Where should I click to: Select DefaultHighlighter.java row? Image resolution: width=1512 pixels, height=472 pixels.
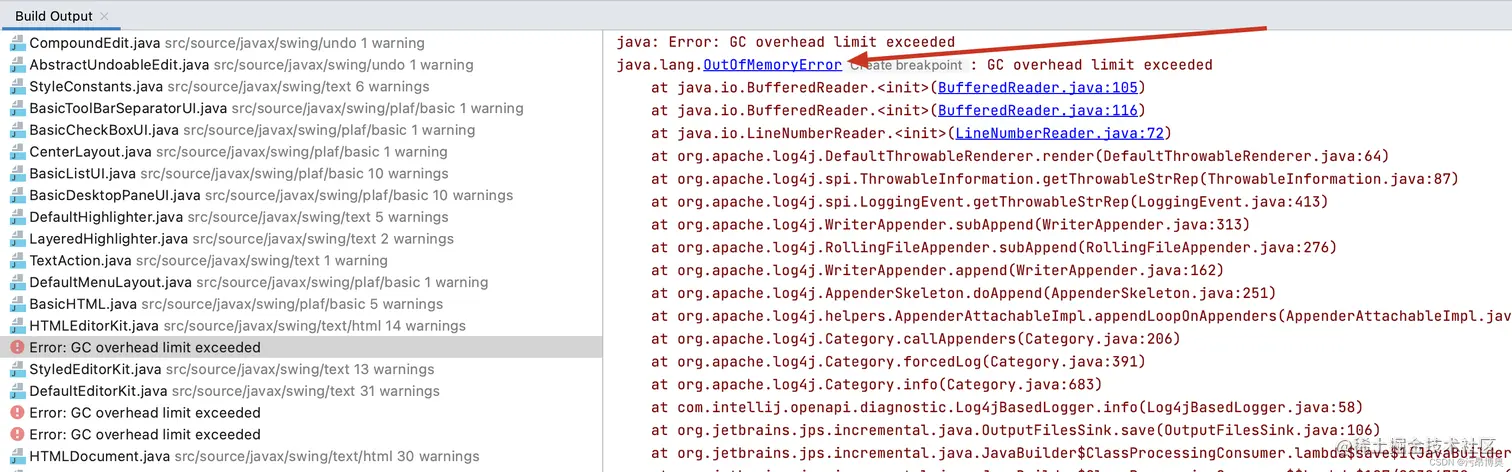pyautogui.click(x=302, y=217)
